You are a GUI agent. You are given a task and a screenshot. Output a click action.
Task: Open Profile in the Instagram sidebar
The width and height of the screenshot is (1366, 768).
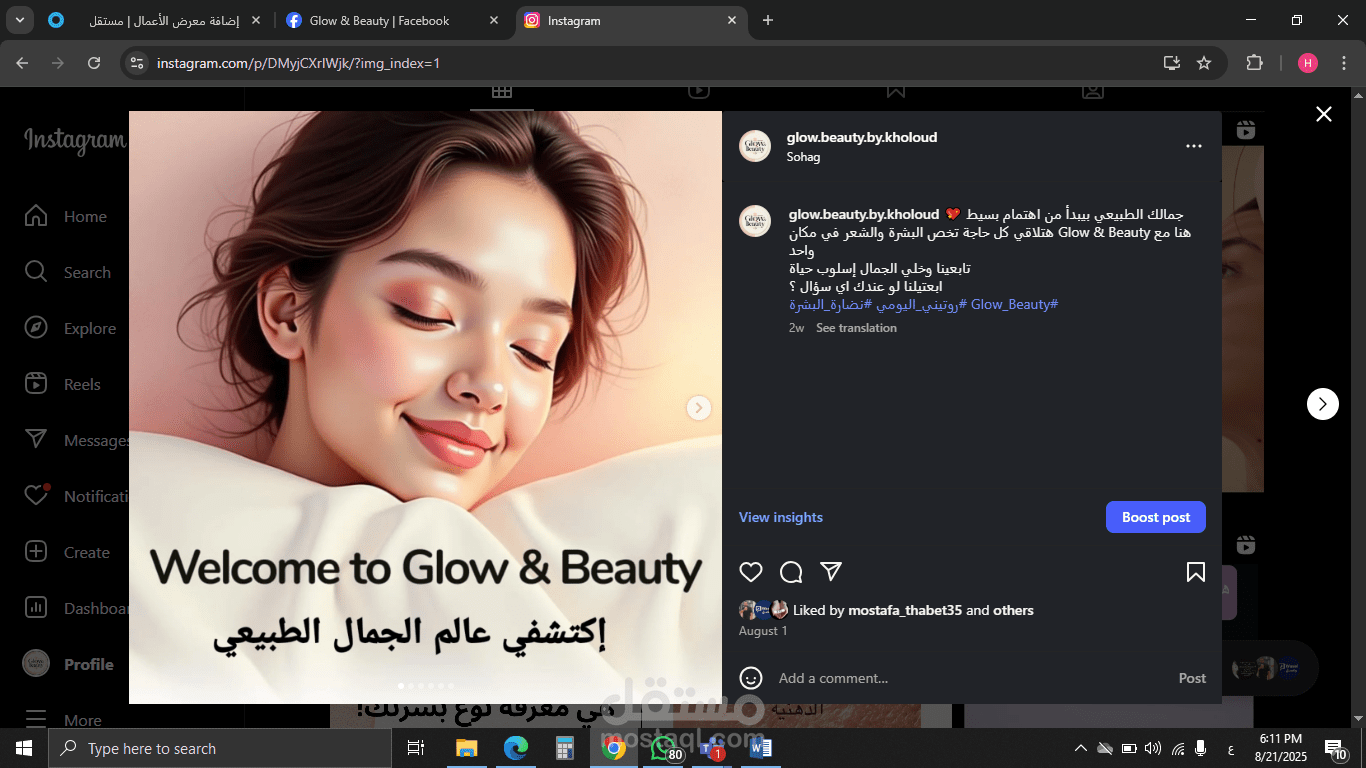(68, 664)
